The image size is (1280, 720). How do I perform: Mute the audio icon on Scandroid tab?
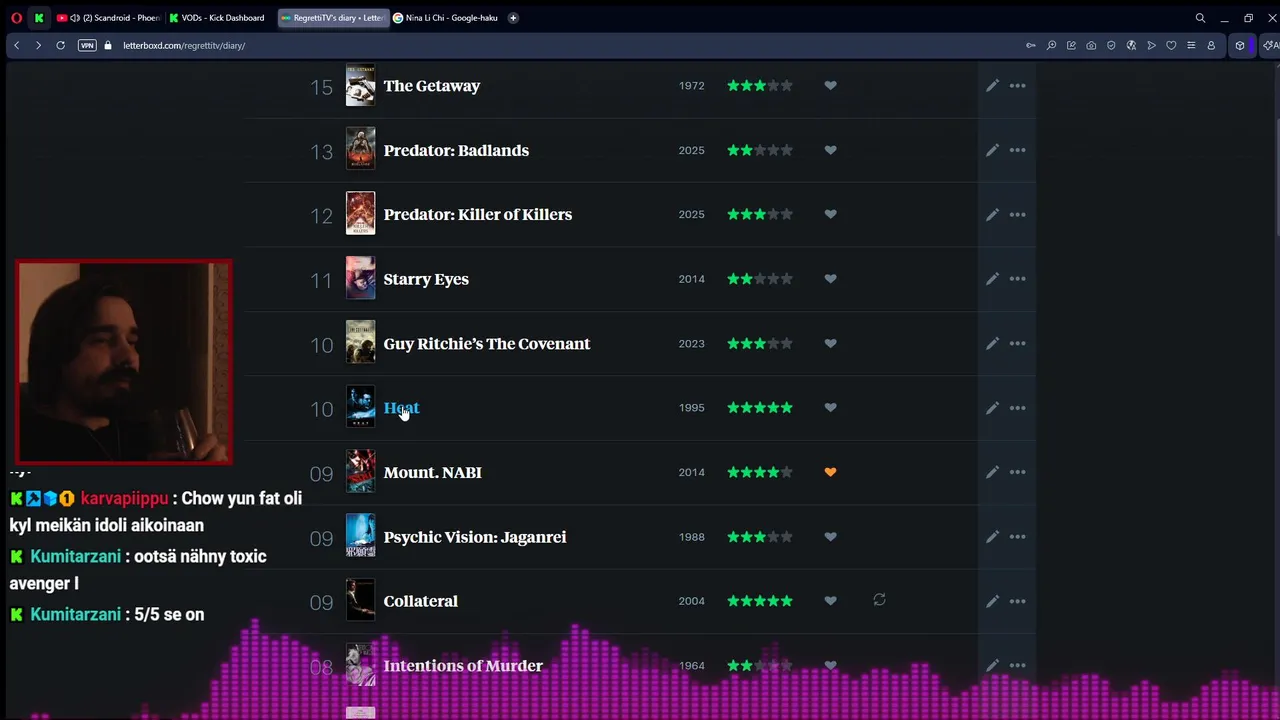click(75, 18)
